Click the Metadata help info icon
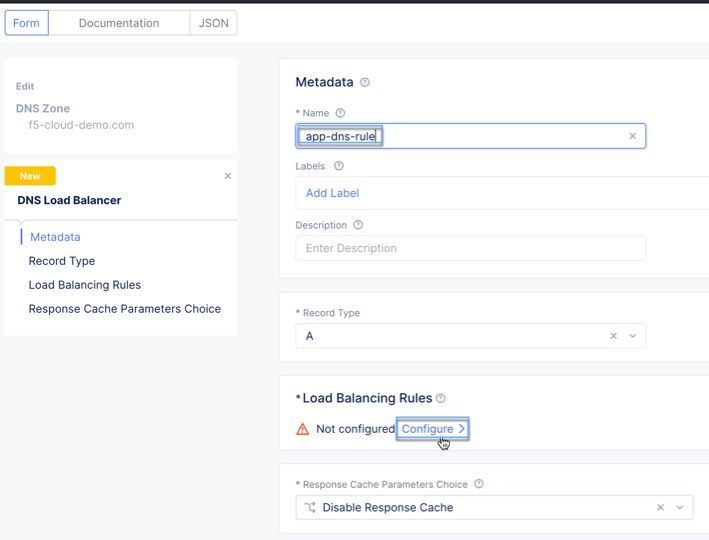 (x=365, y=83)
